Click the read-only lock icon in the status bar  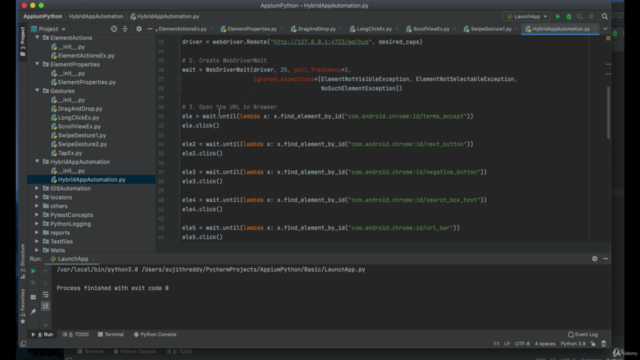point(593,344)
